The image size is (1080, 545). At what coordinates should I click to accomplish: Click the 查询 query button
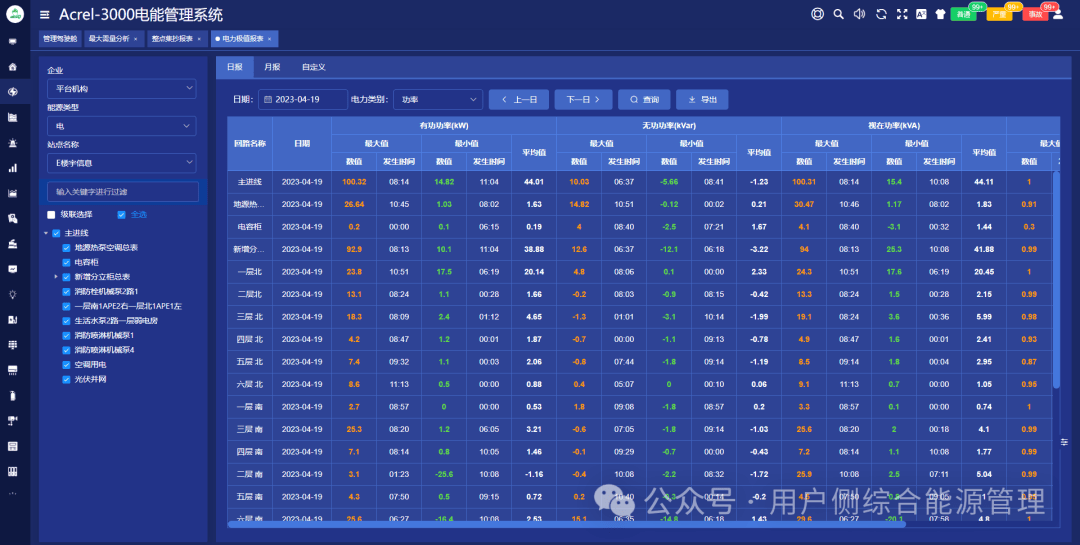coord(644,99)
